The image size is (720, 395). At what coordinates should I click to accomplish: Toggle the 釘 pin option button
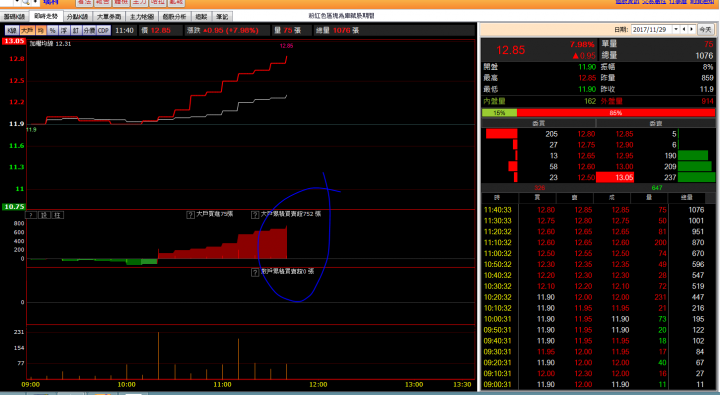click(x=76, y=30)
